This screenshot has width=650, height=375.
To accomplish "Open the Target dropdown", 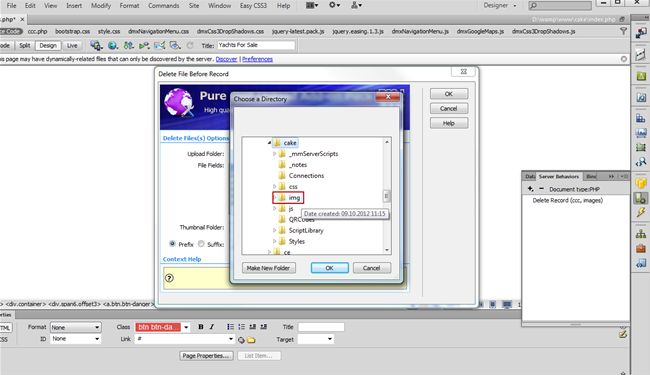I will pyautogui.click(x=315, y=339).
